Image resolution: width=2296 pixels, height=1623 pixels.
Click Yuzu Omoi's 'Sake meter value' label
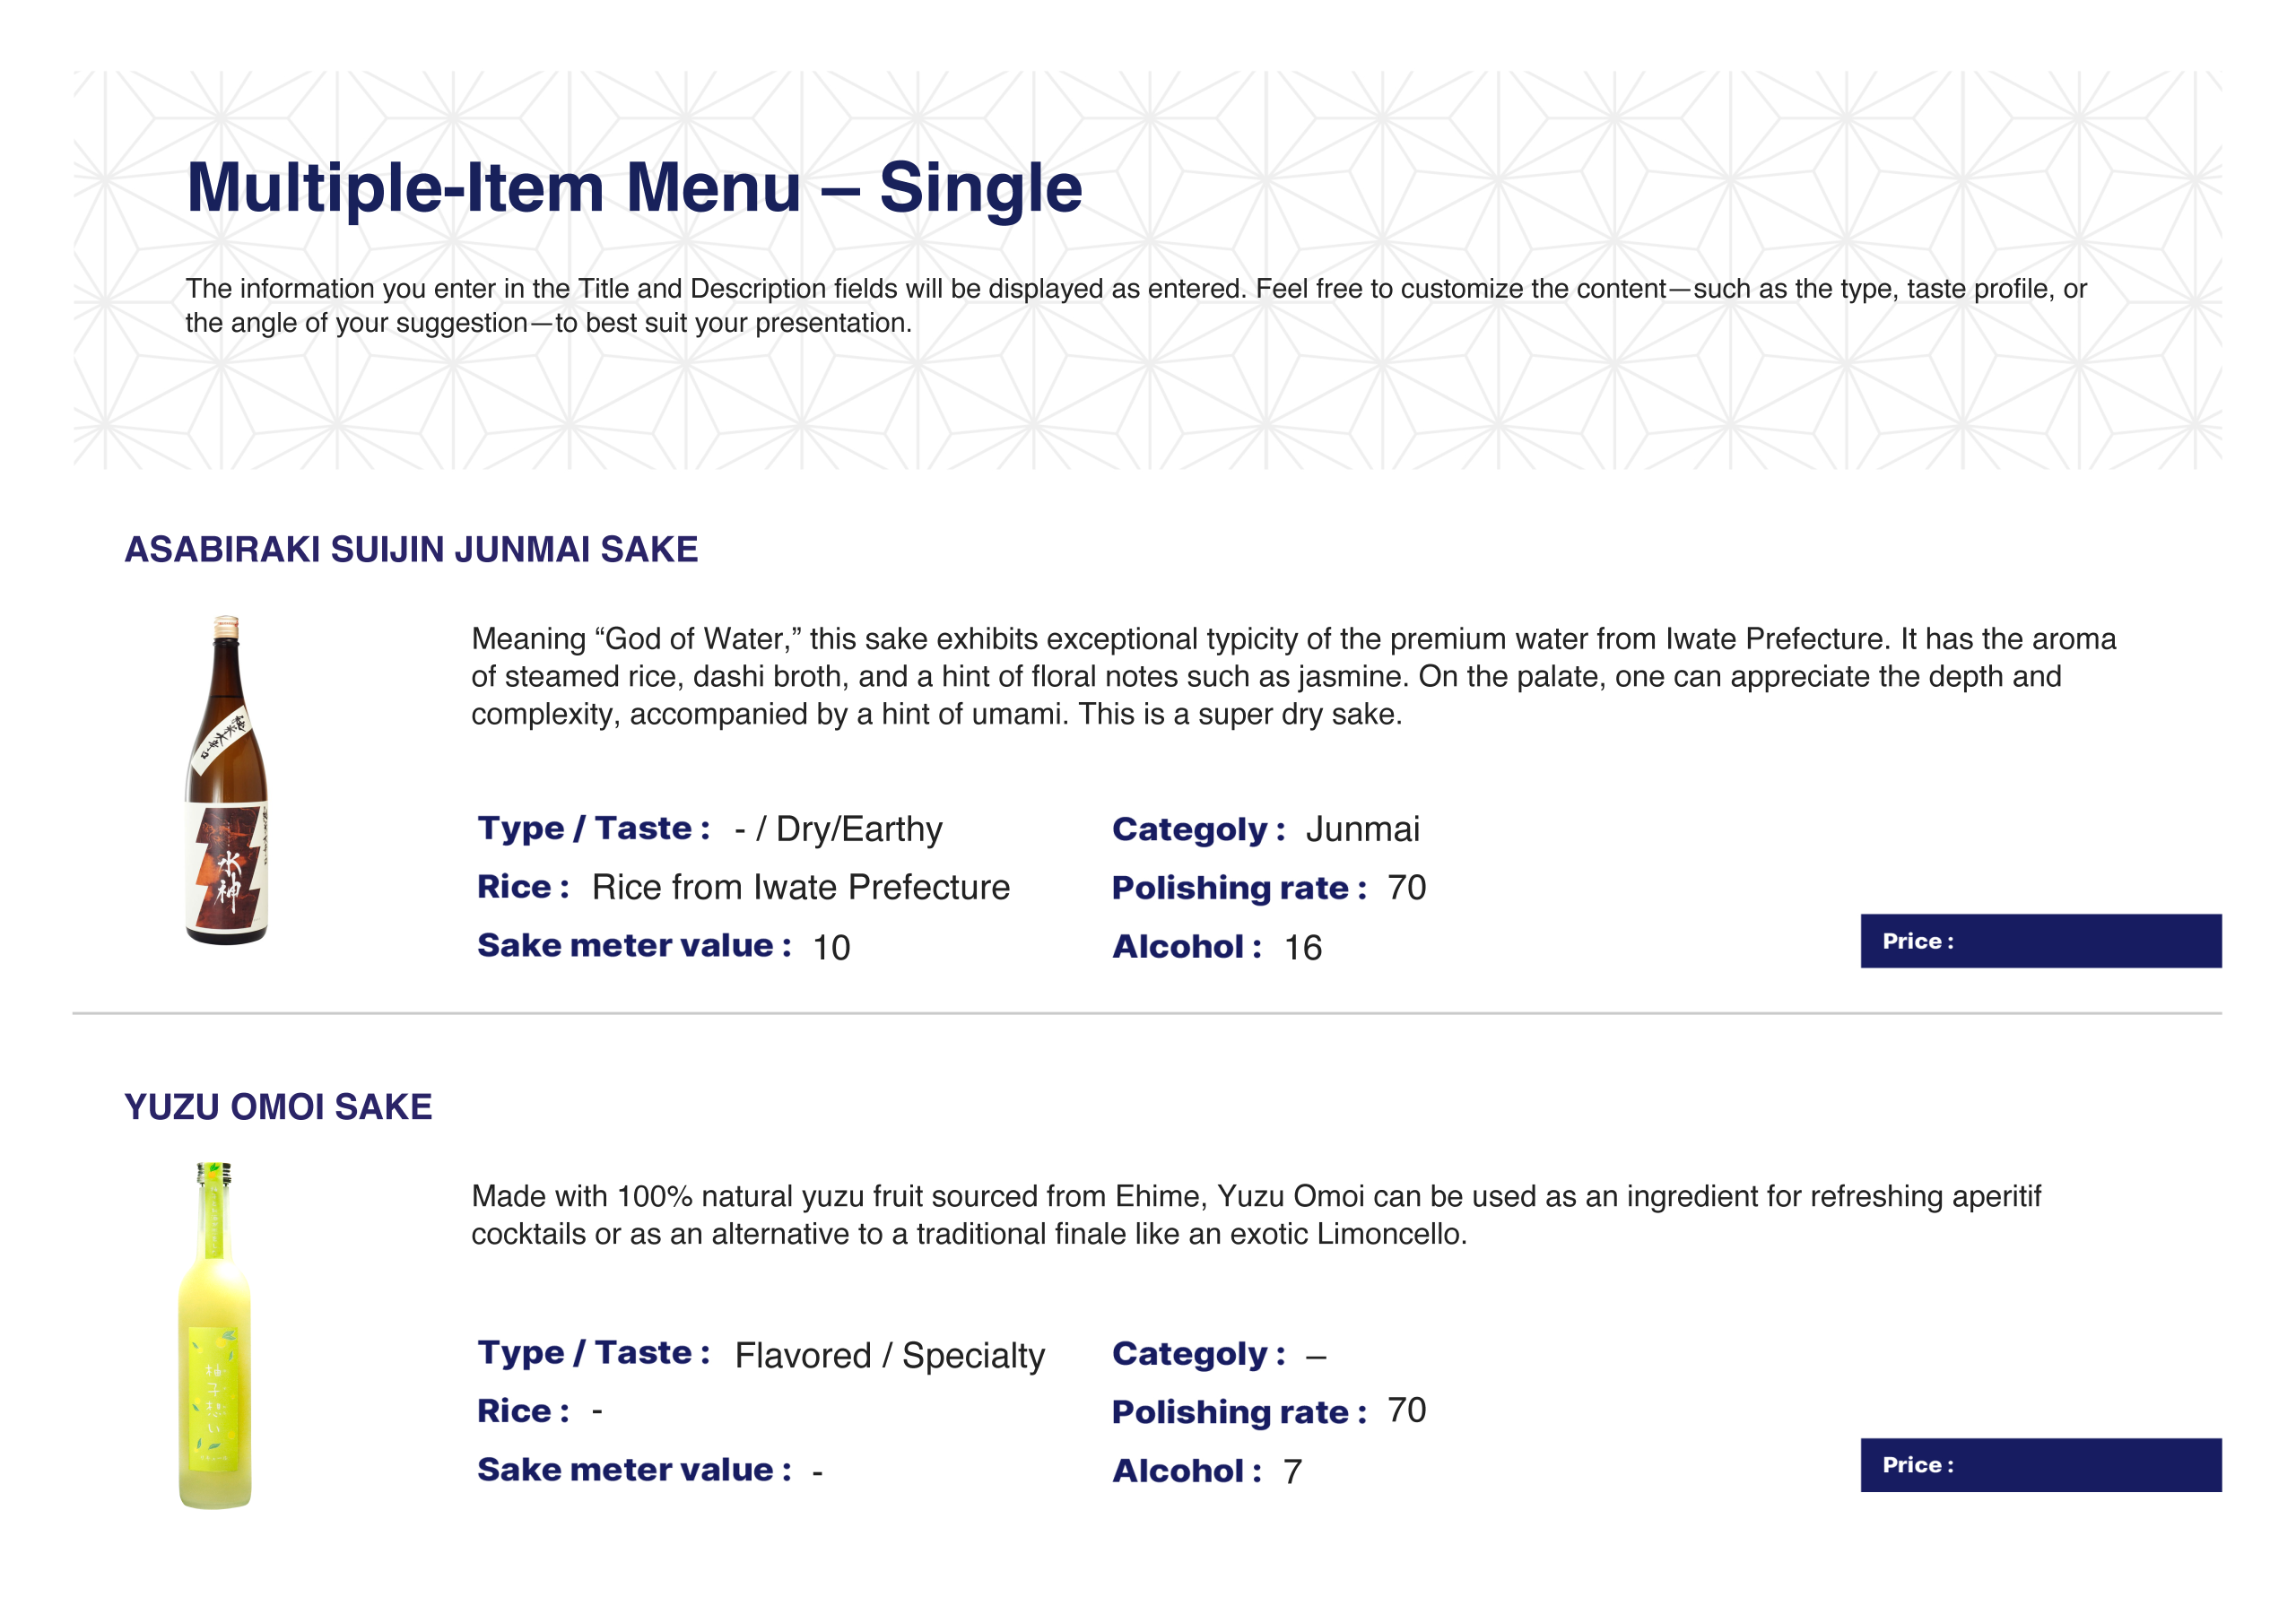pos(634,1470)
